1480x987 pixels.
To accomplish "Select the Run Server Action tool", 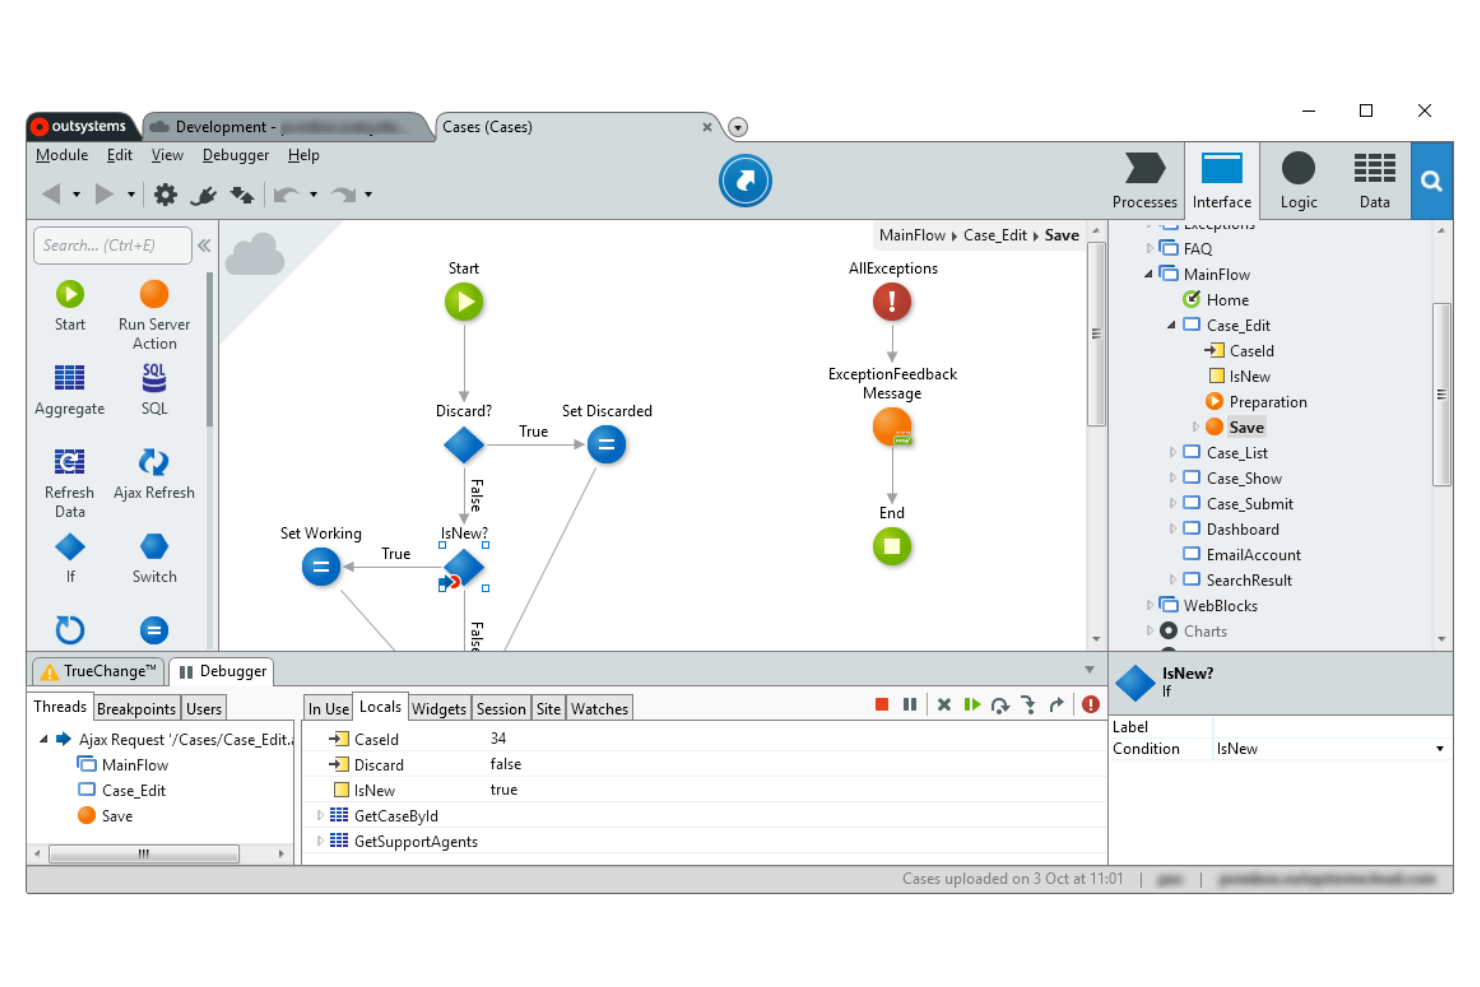I will (x=154, y=293).
